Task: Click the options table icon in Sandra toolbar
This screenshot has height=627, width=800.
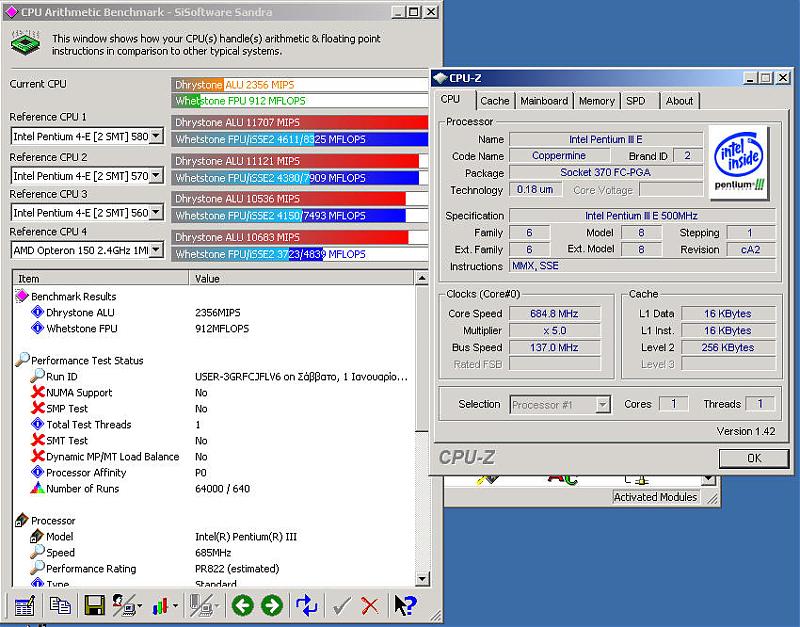Action: pos(24,606)
